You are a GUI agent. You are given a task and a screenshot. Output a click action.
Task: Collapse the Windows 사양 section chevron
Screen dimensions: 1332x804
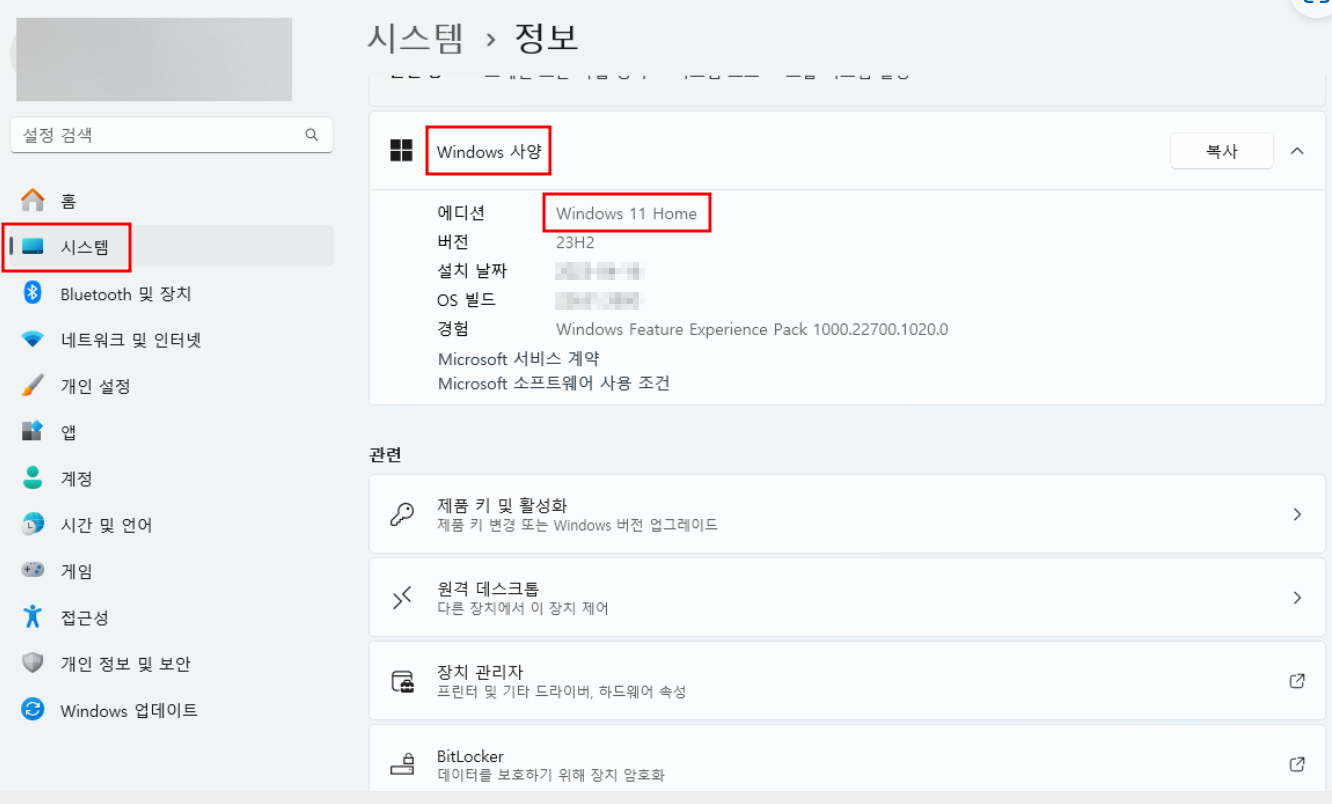pos(1297,151)
